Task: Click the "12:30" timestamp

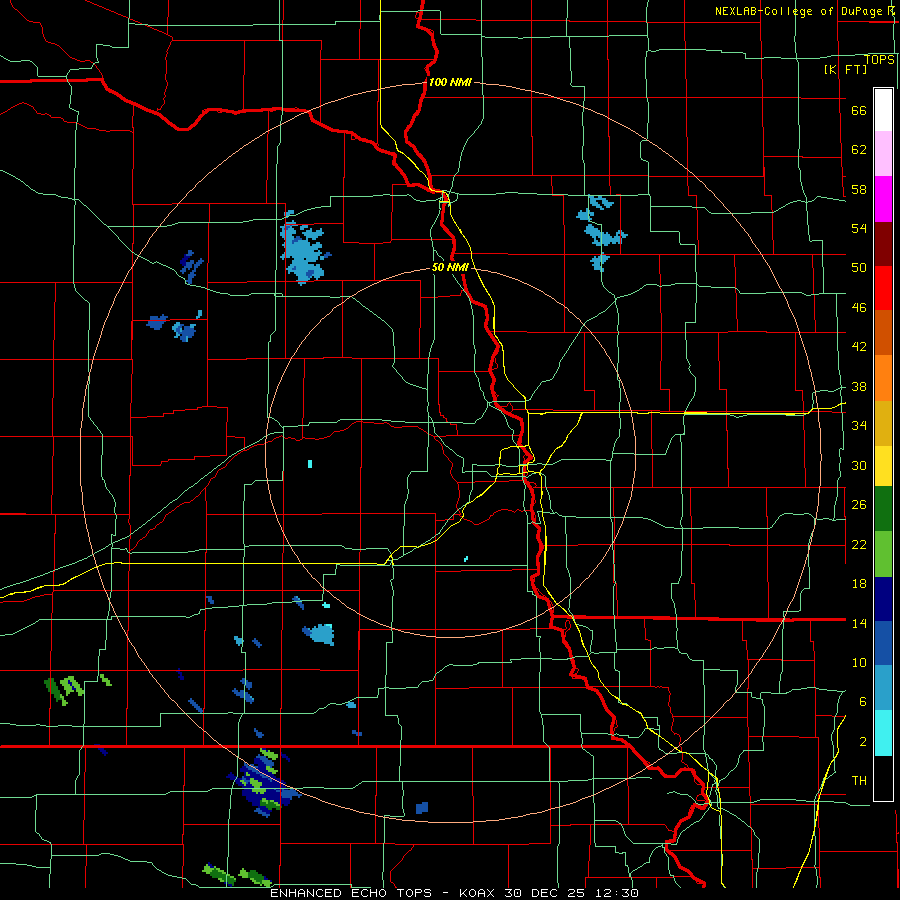Action: [616, 893]
